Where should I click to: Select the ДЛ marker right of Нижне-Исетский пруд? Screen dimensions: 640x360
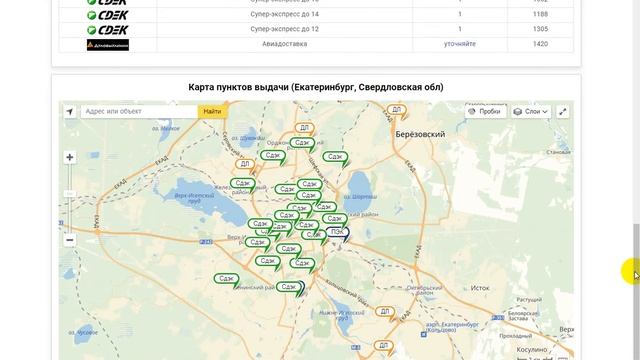click(x=385, y=312)
